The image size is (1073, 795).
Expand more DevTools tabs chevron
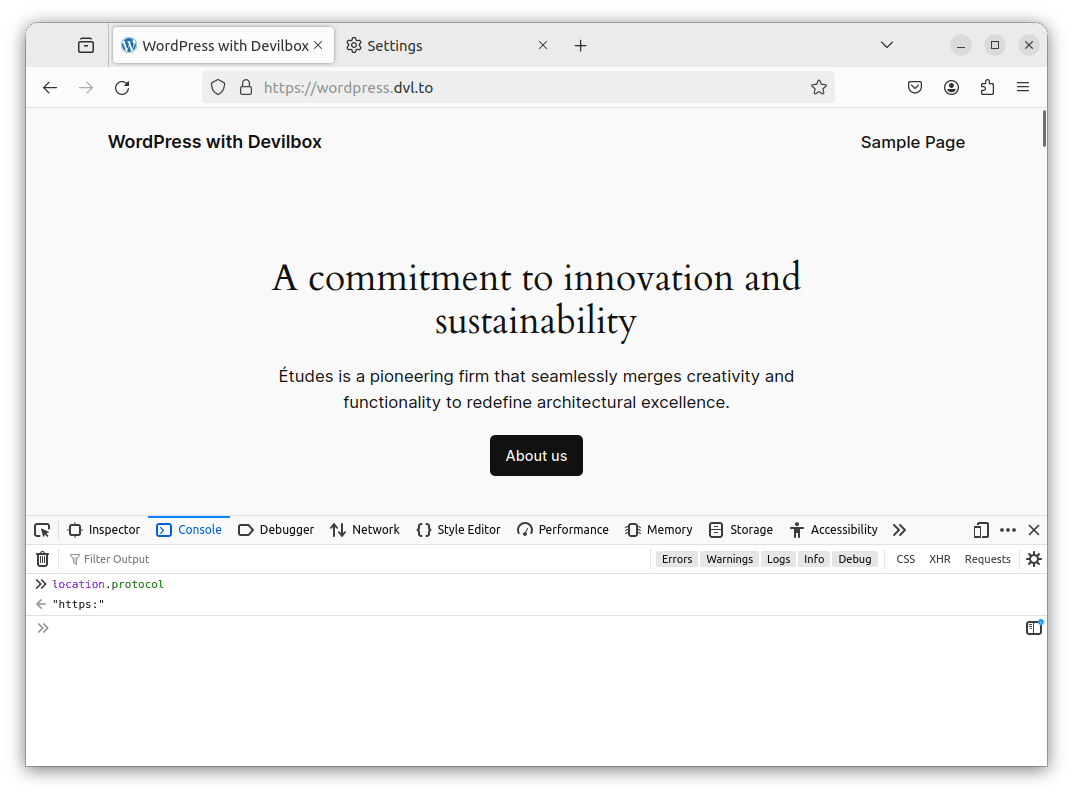point(899,530)
